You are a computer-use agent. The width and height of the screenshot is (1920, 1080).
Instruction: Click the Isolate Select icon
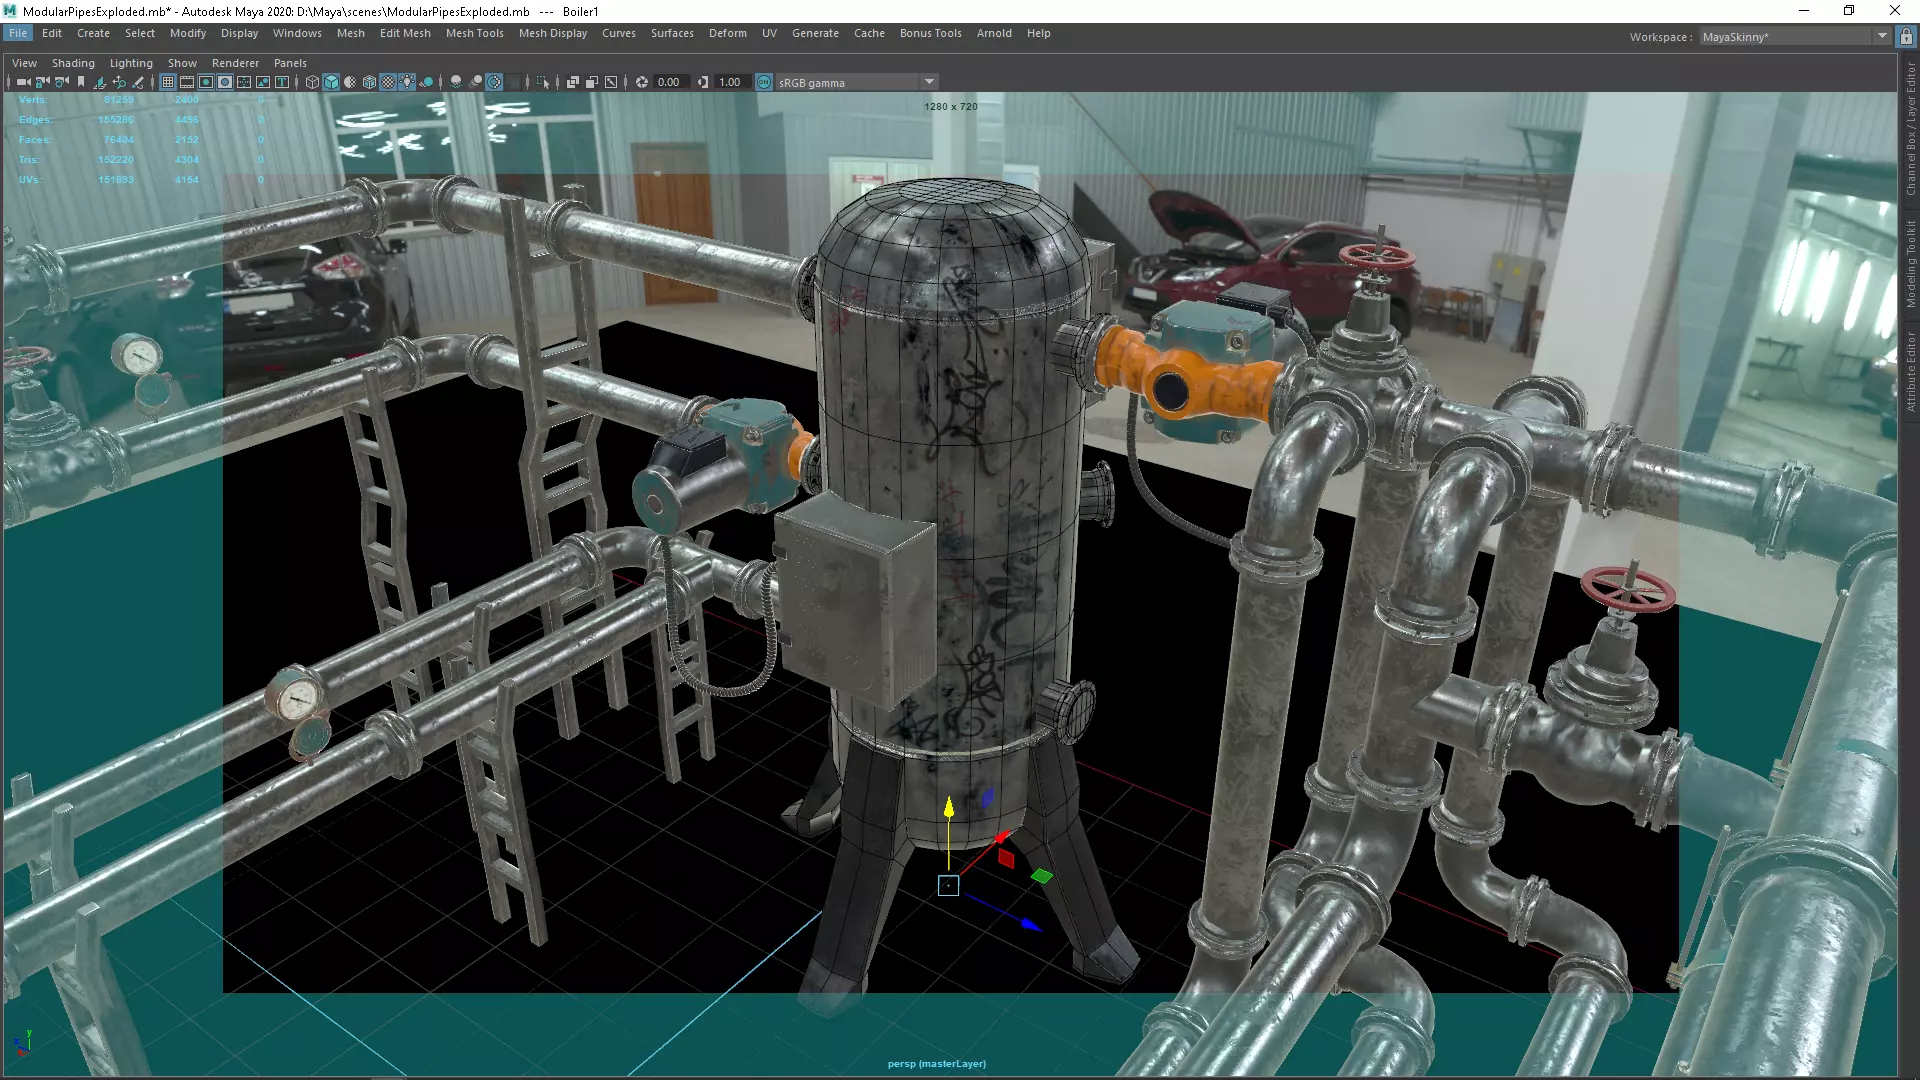(543, 82)
